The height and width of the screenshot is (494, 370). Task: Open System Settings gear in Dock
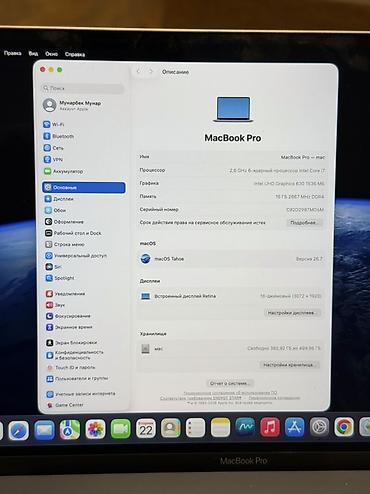[319, 427]
